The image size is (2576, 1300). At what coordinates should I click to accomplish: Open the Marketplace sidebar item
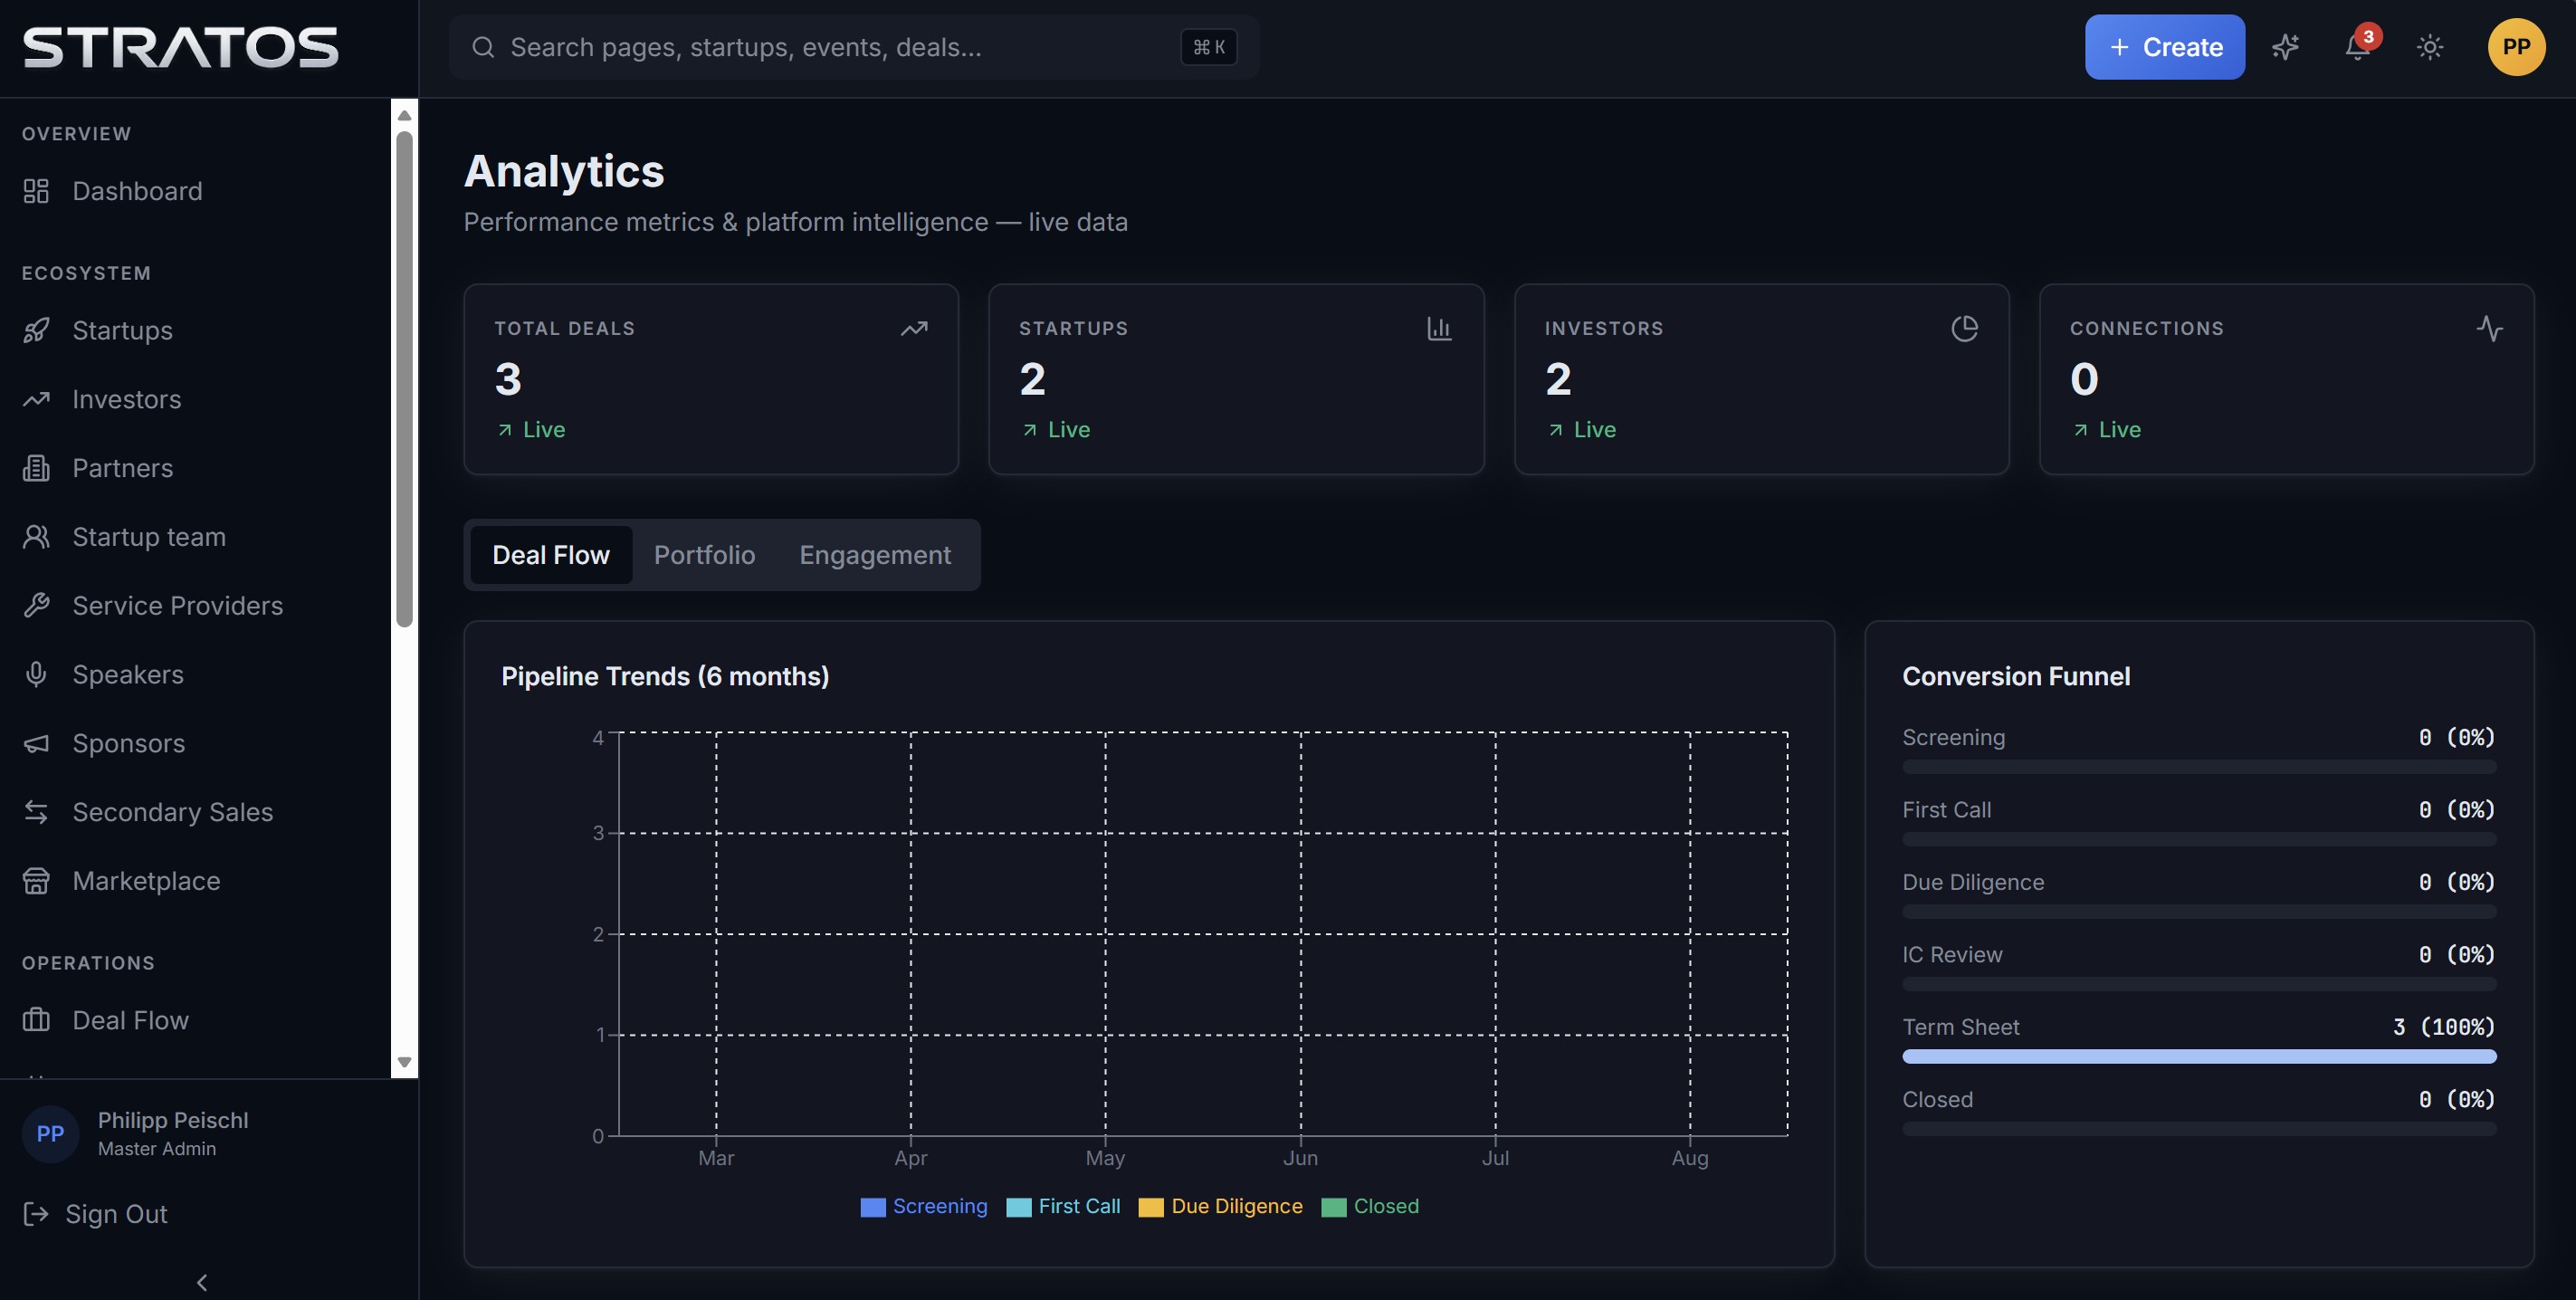[195, 881]
